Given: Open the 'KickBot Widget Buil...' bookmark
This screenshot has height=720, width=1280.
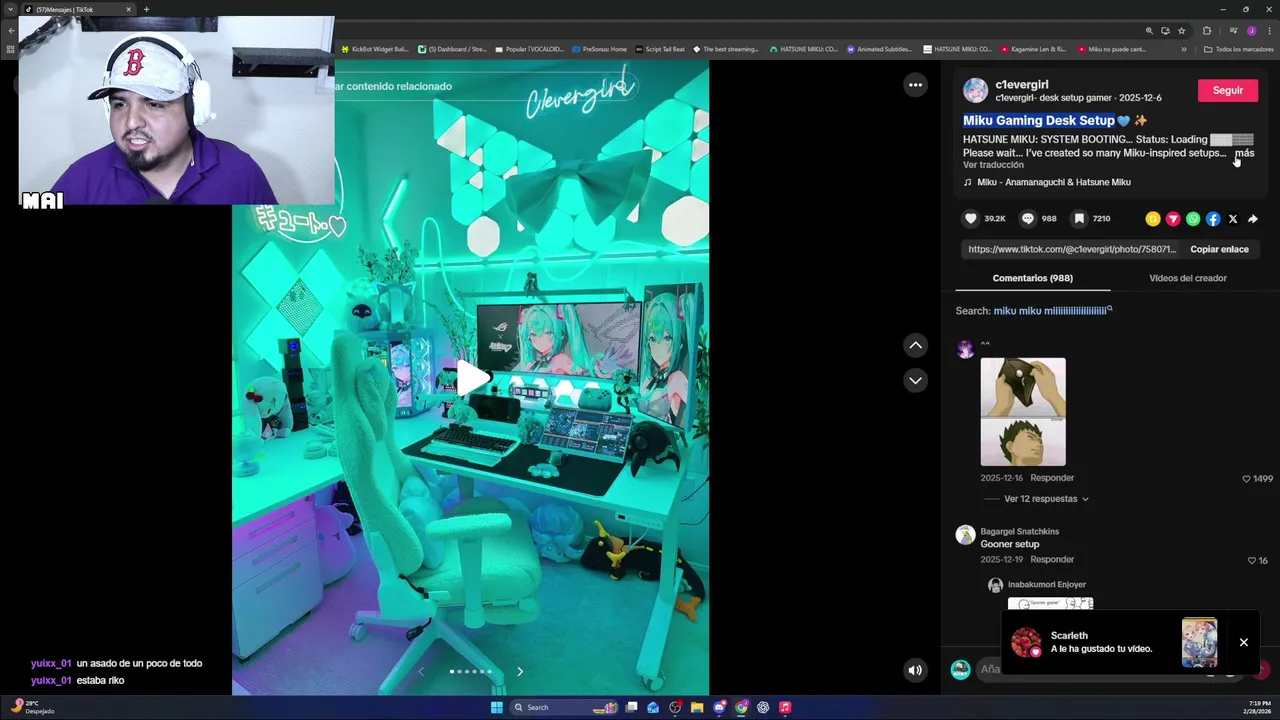Looking at the screenshot, I should 375,49.
